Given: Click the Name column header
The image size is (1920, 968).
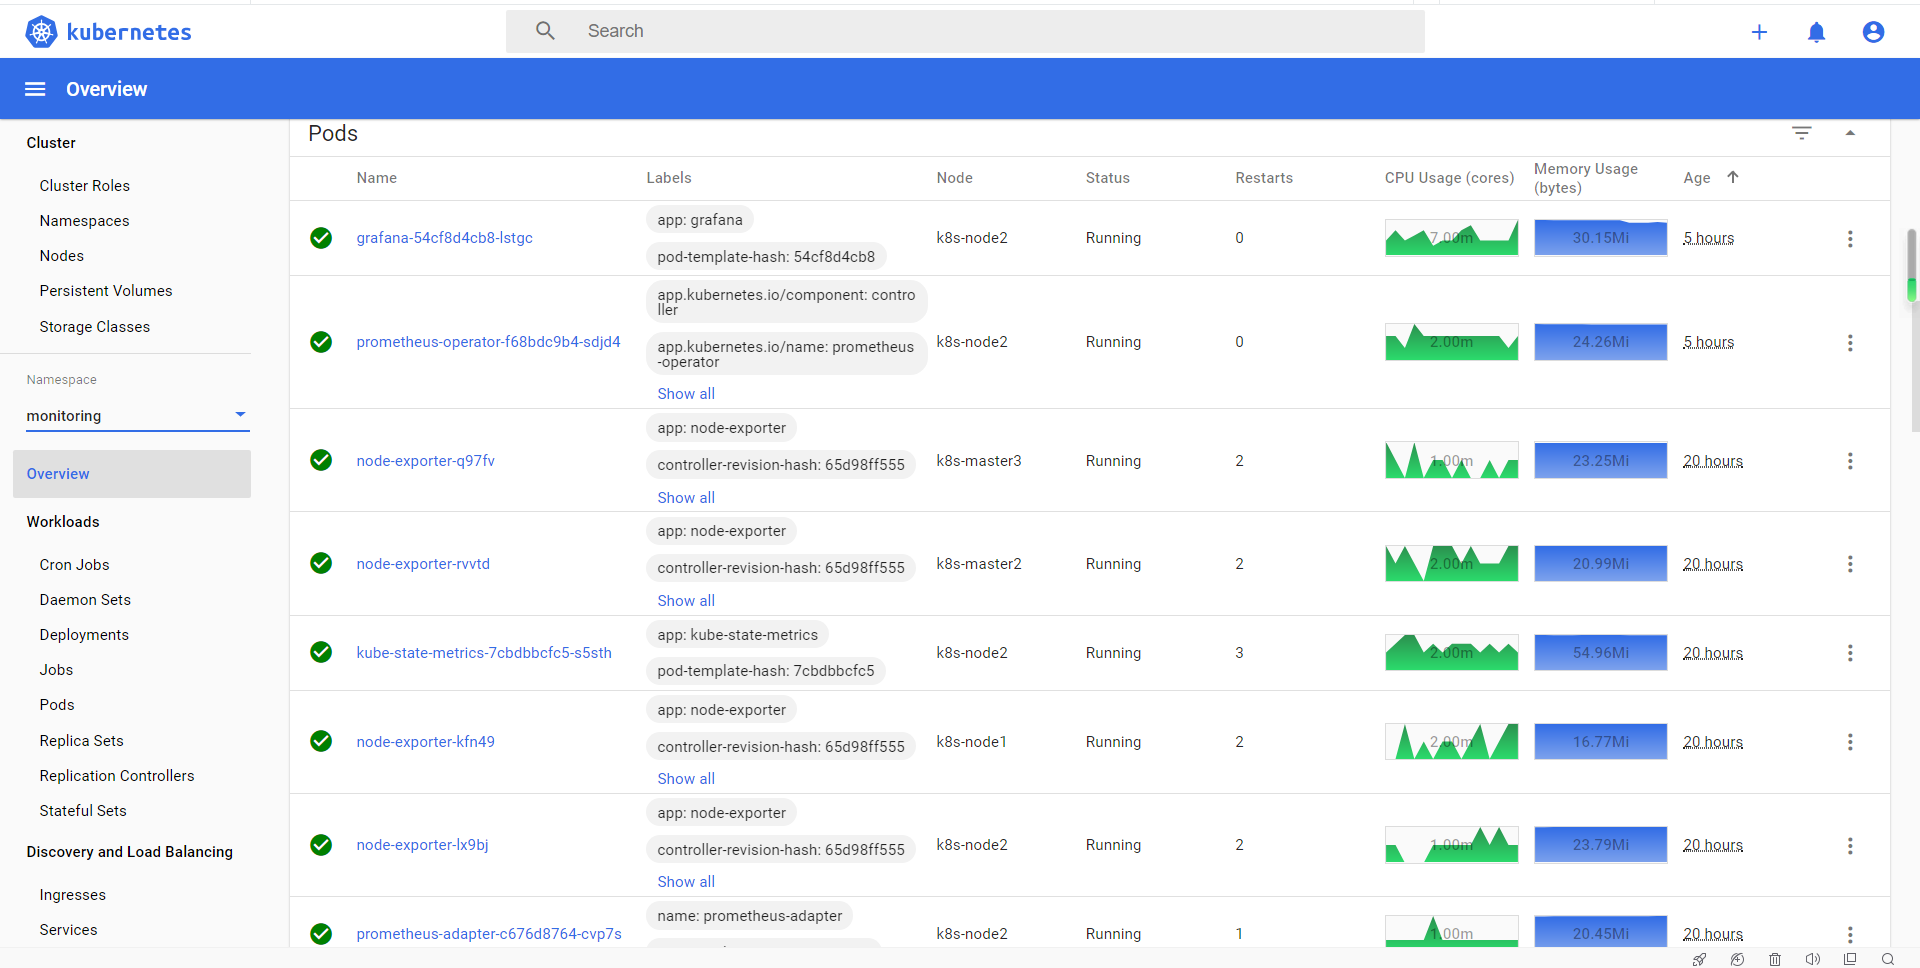Looking at the screenshot, I should tap(377, 178).
